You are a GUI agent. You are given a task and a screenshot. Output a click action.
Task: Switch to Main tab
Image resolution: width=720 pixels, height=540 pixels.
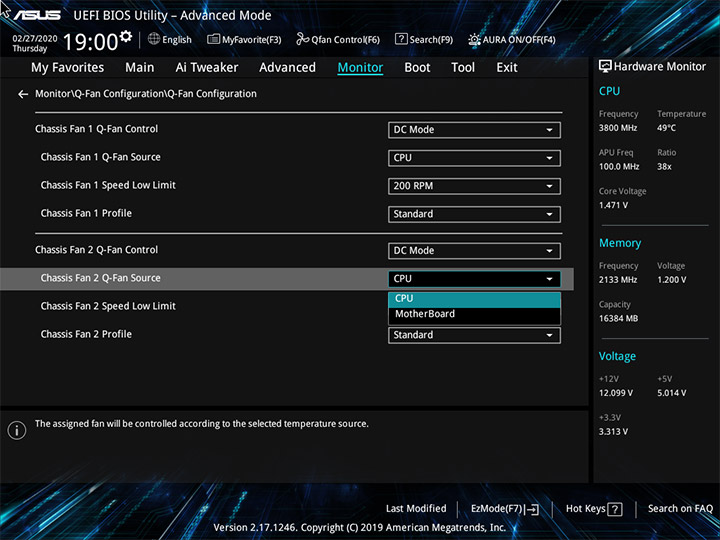[140, 68]
